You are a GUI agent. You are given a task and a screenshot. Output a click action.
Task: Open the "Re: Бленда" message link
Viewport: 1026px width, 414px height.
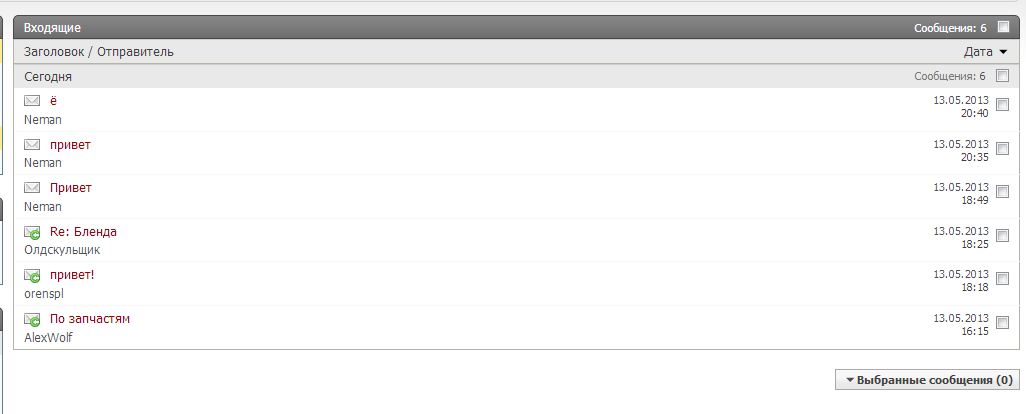click(x=83, y=232)
